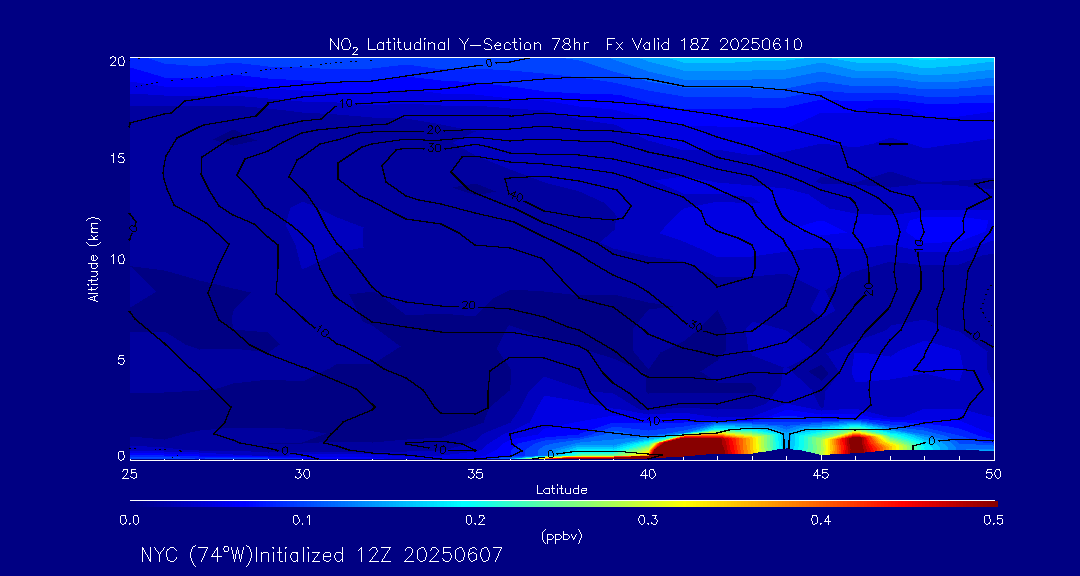The width and height of the screenshot is (1080, 576).
Task: Click altitude axis tick label "5"
Action: [121, 359]
